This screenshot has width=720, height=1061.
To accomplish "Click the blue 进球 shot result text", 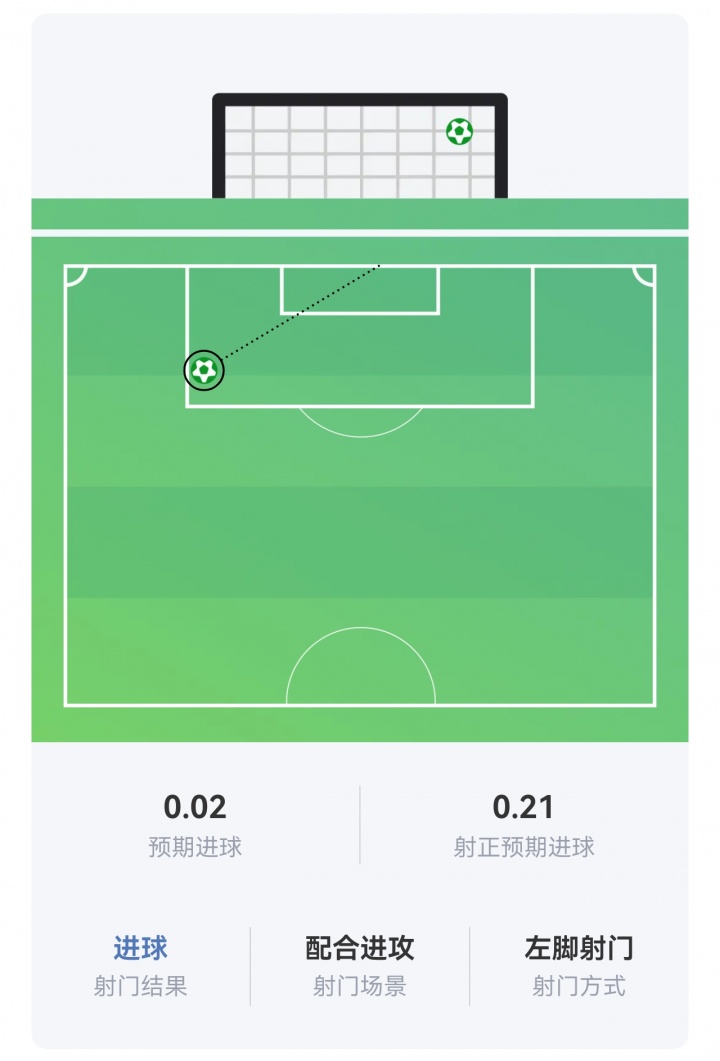I will [x=140, y=948].
